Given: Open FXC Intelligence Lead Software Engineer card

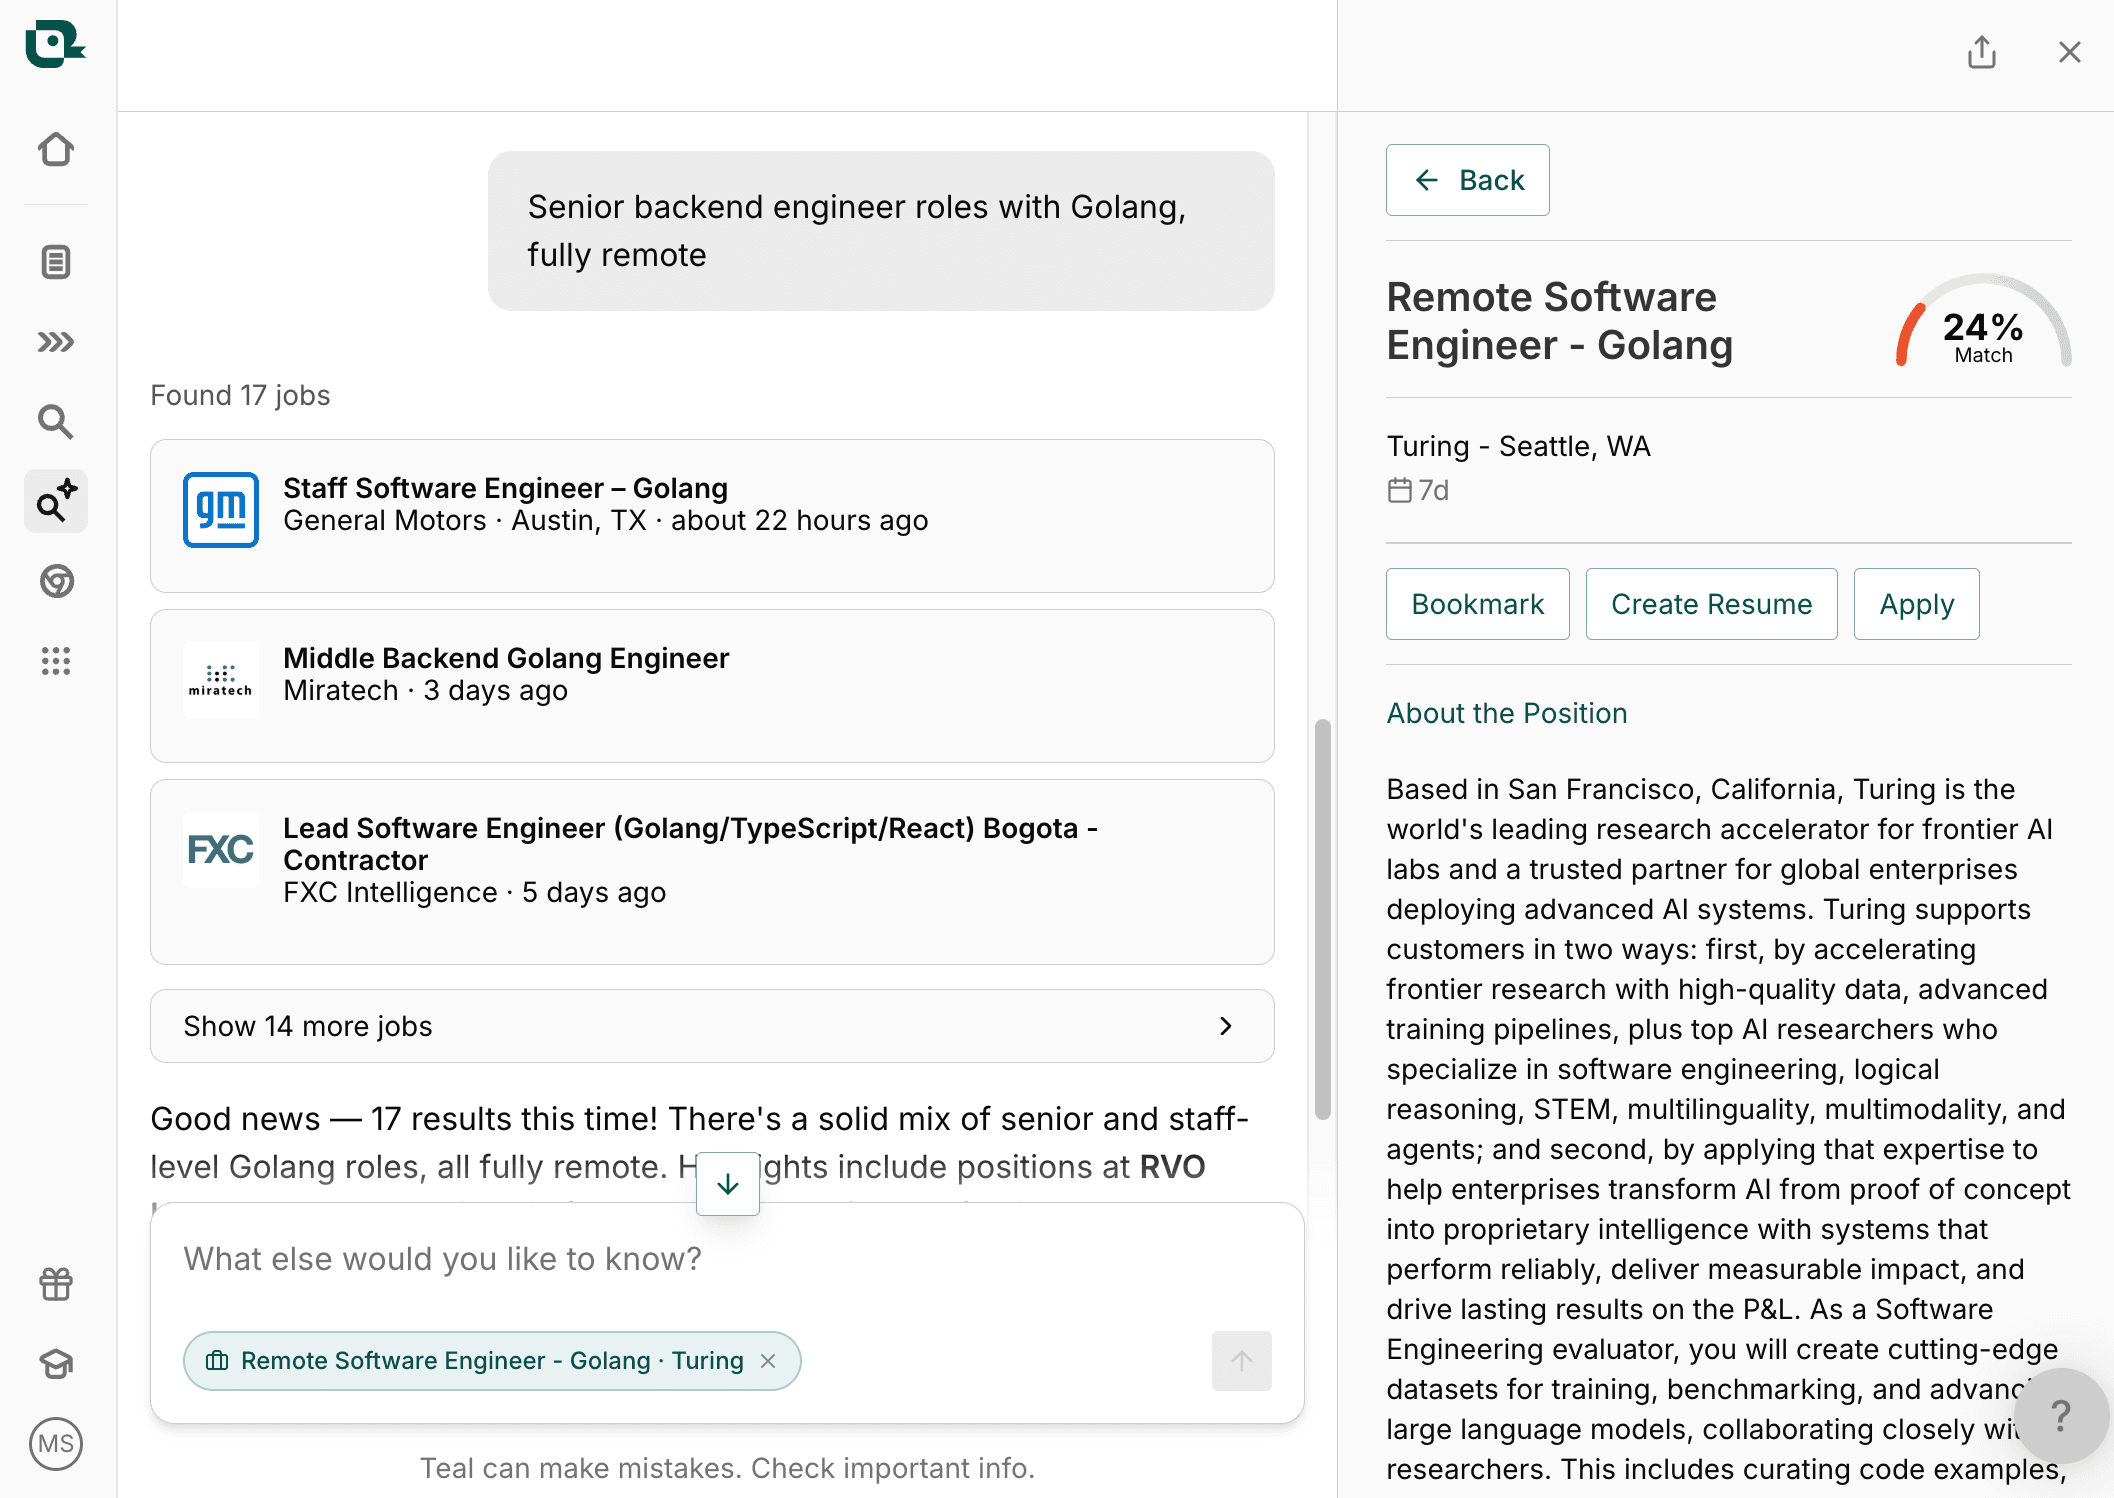Looking at the screenshot, I should [x=712, y=872].
